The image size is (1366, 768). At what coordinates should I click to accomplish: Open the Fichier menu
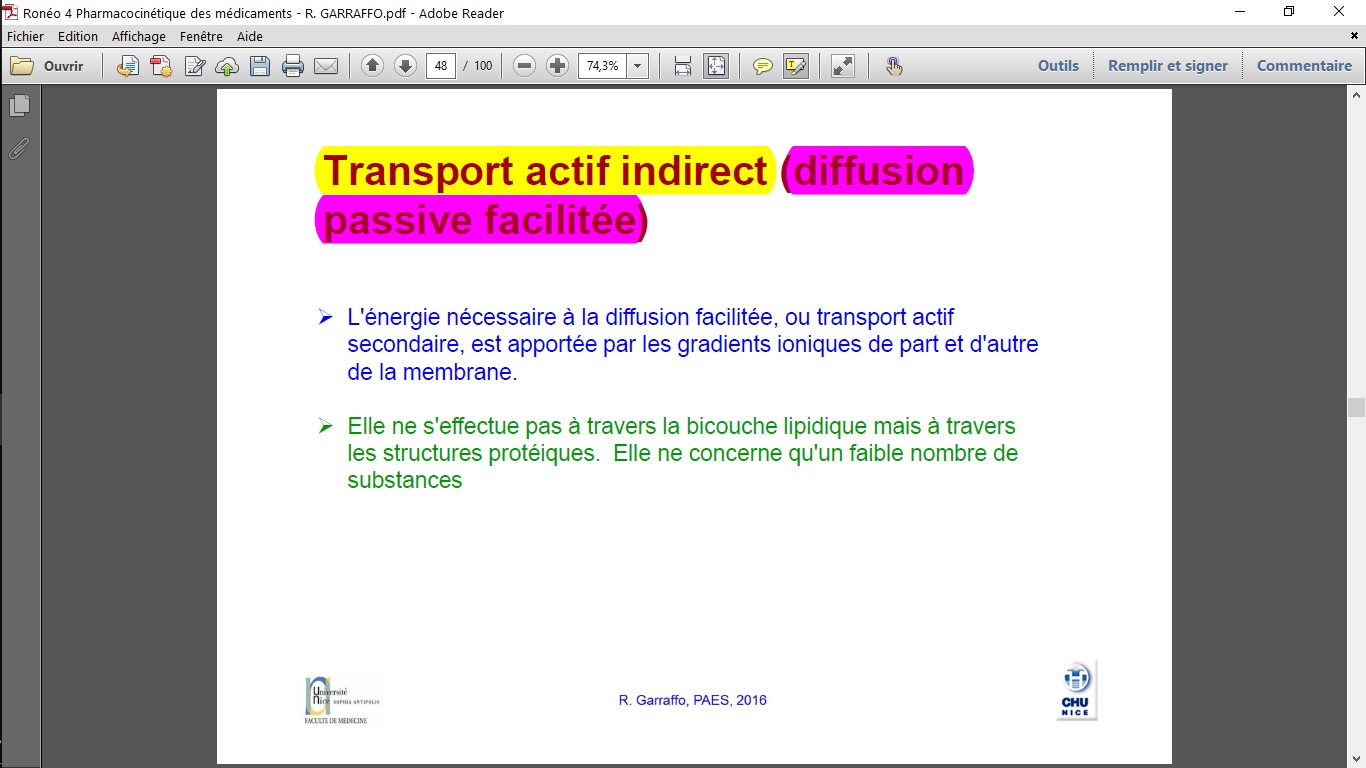(25, 36)
